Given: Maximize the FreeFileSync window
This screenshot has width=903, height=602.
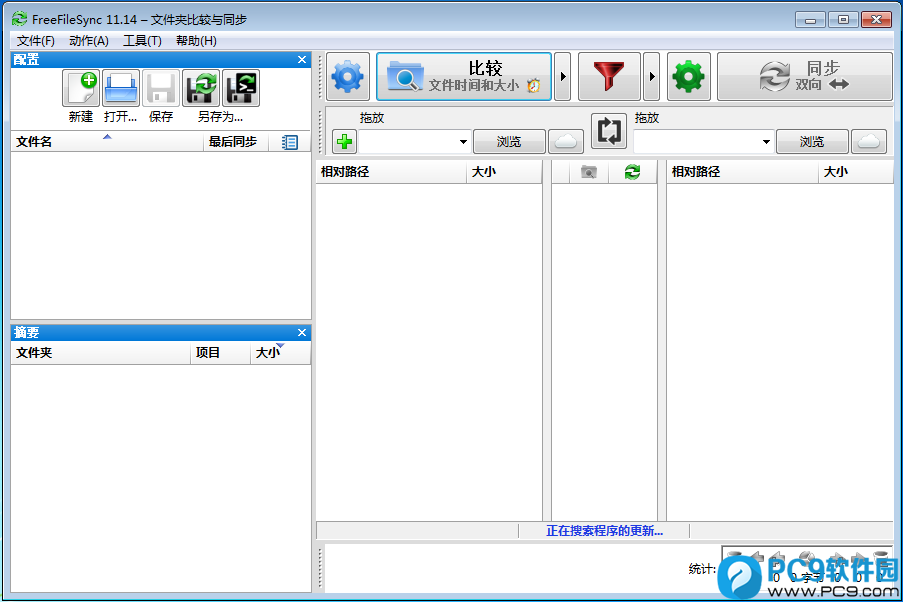Looking at the screenshot, I should tap(843, 20).
